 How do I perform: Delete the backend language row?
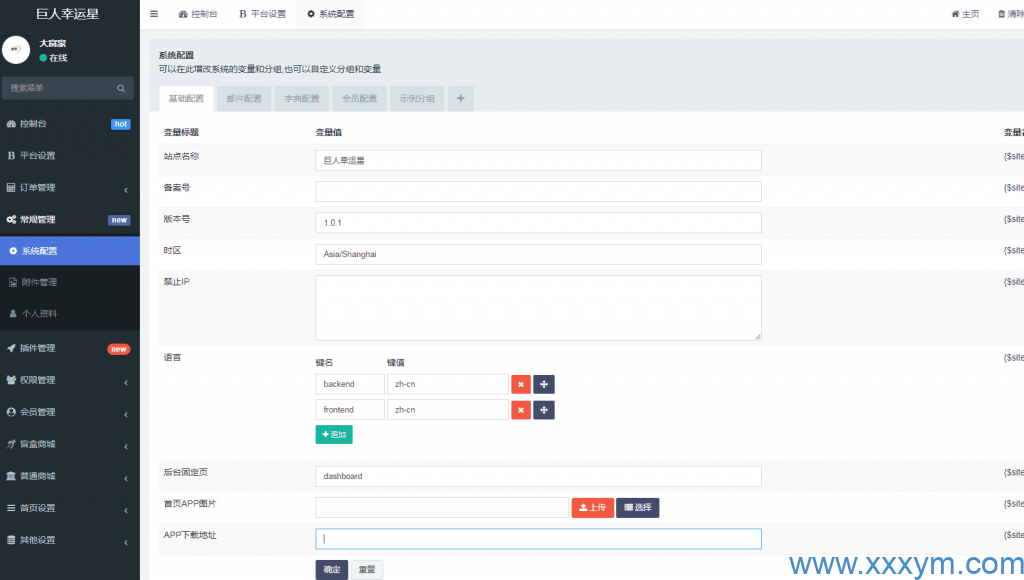(x=521, y=384)
